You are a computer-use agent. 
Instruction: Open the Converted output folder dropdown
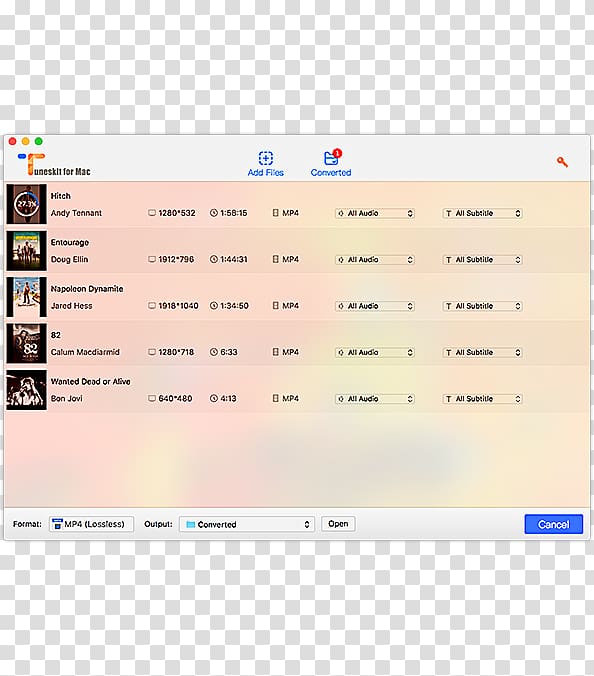(247, 524)
